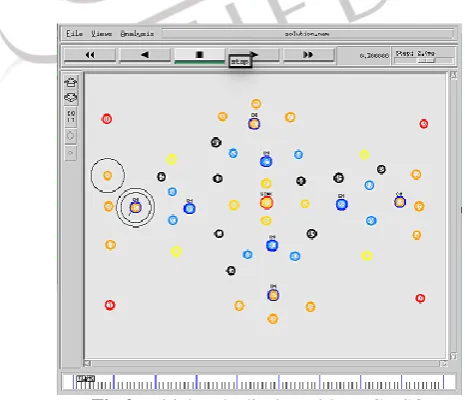Click the TIME marker on the timeline
The height and width of the screenshot is (400, 465).
pos(86,379)
